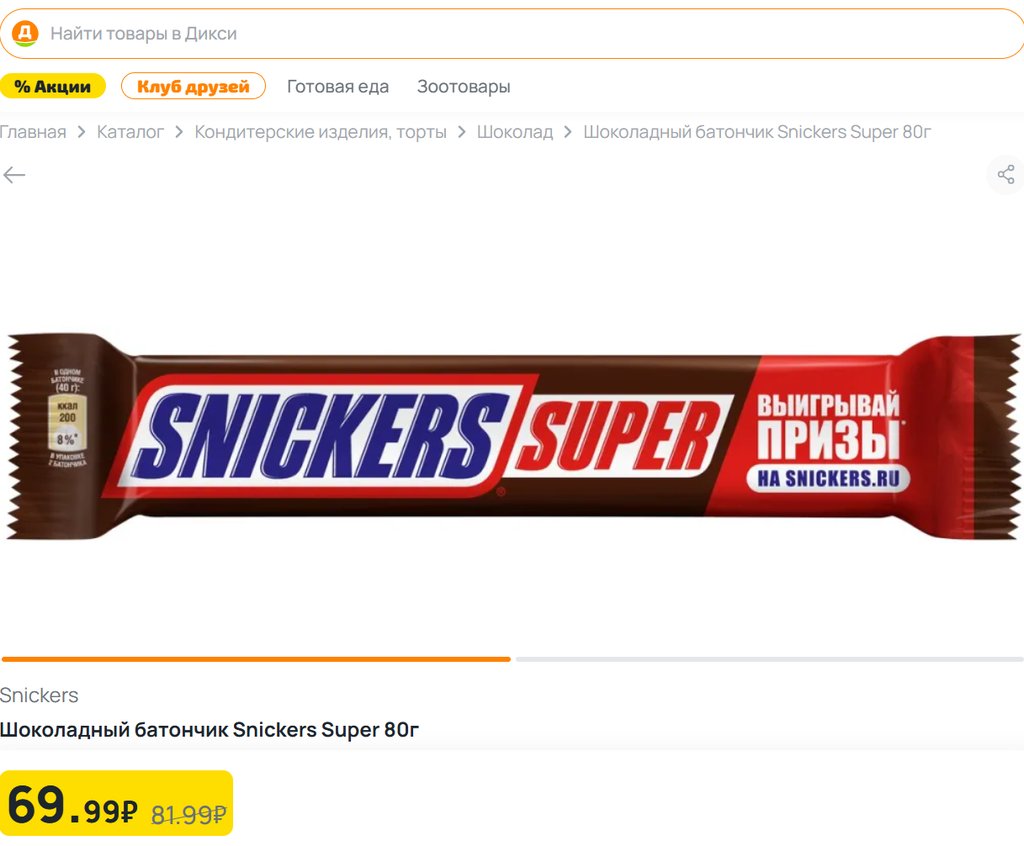Image resolution: width=1024 pixels, height=846 pixels.
Task: Click the Шоколадный батончик Snickers Super 80г breadcrumb
Action: click(757, 132)
